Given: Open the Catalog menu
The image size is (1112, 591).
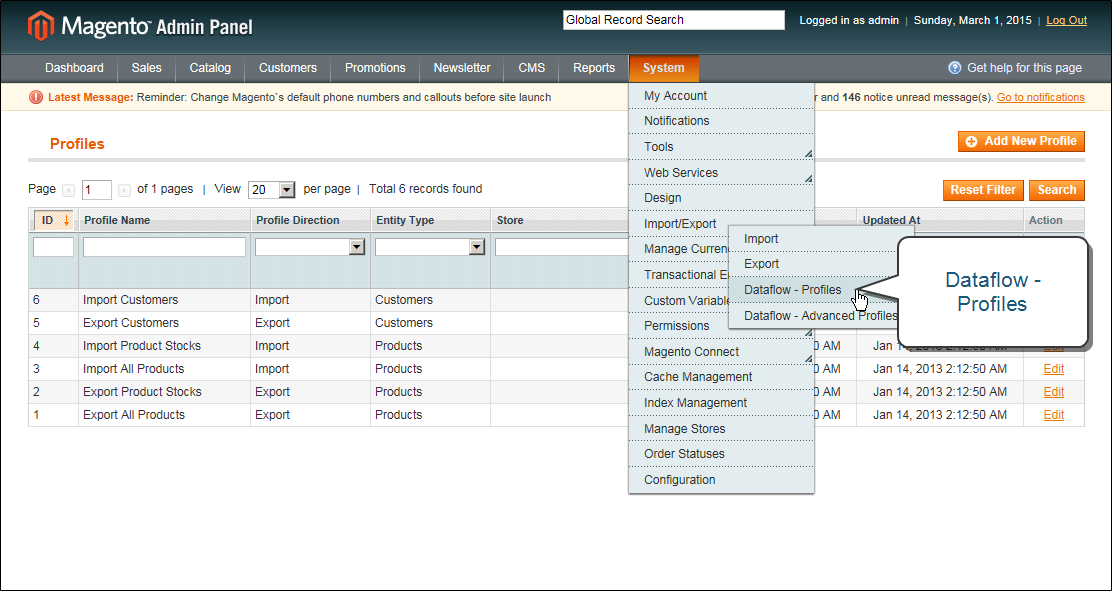Looking at the screenshot, I should click(x=210, y=68).
